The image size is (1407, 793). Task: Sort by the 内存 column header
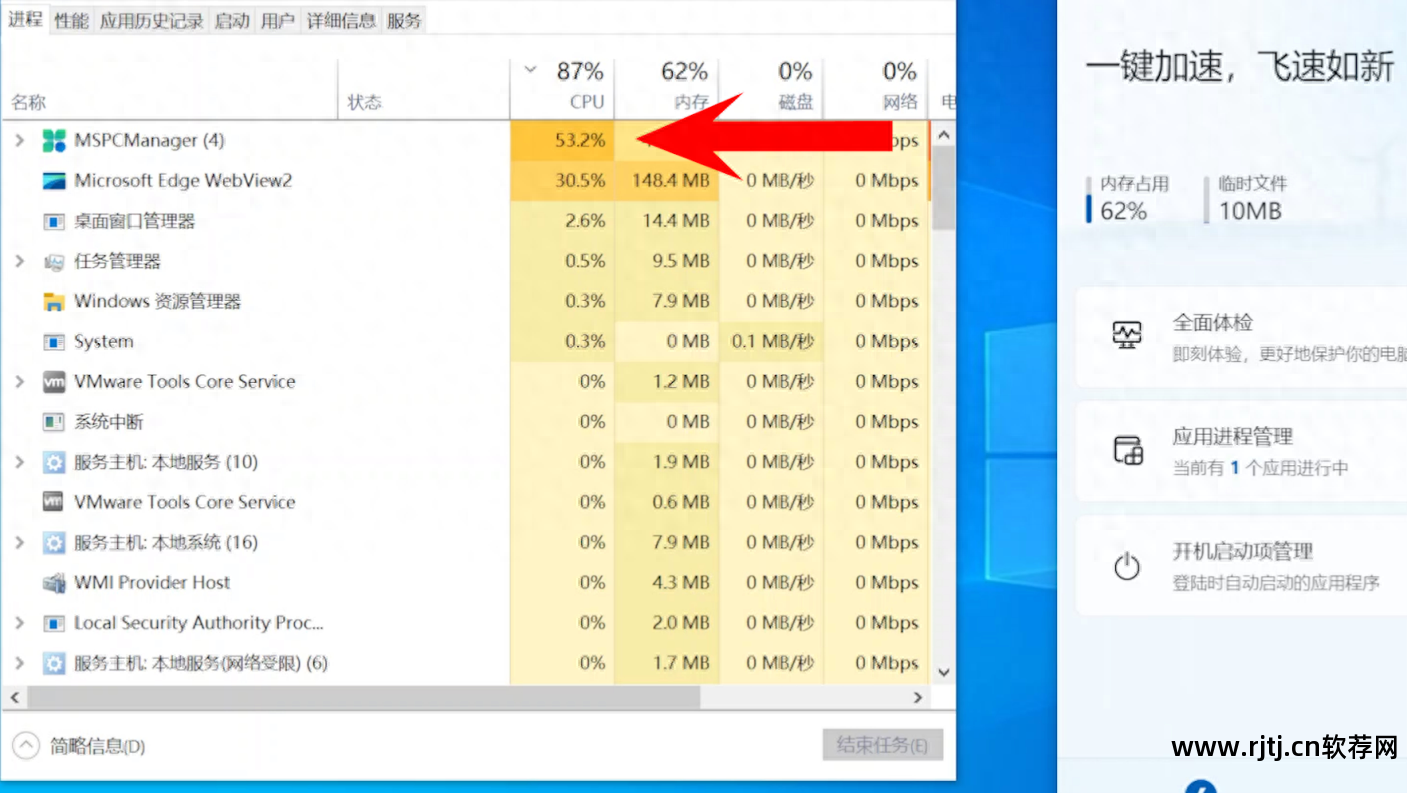pos(666,88)
